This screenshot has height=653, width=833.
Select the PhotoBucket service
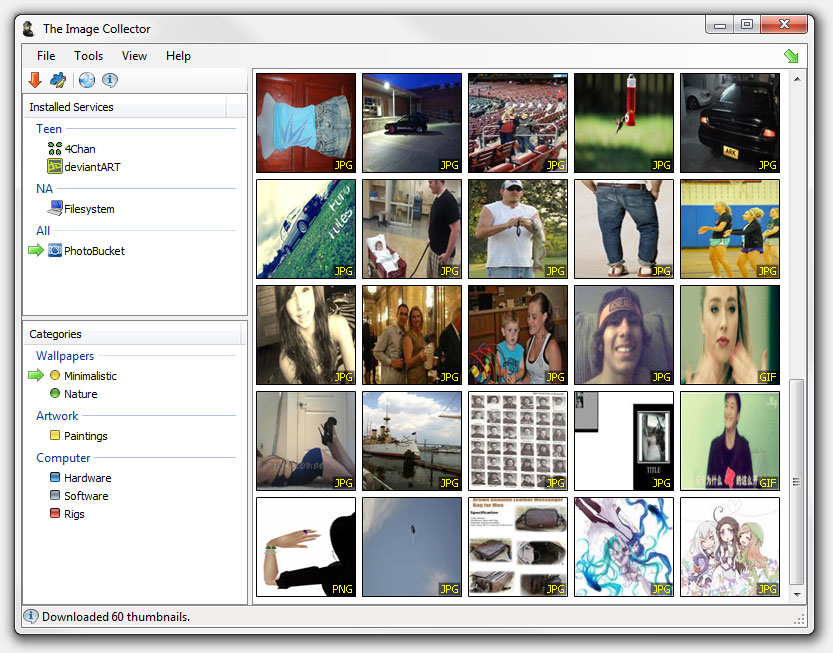pos(94,251)
